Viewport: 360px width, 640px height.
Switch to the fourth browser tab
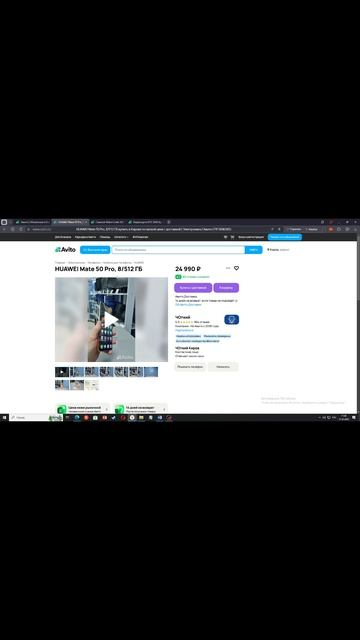145,222
